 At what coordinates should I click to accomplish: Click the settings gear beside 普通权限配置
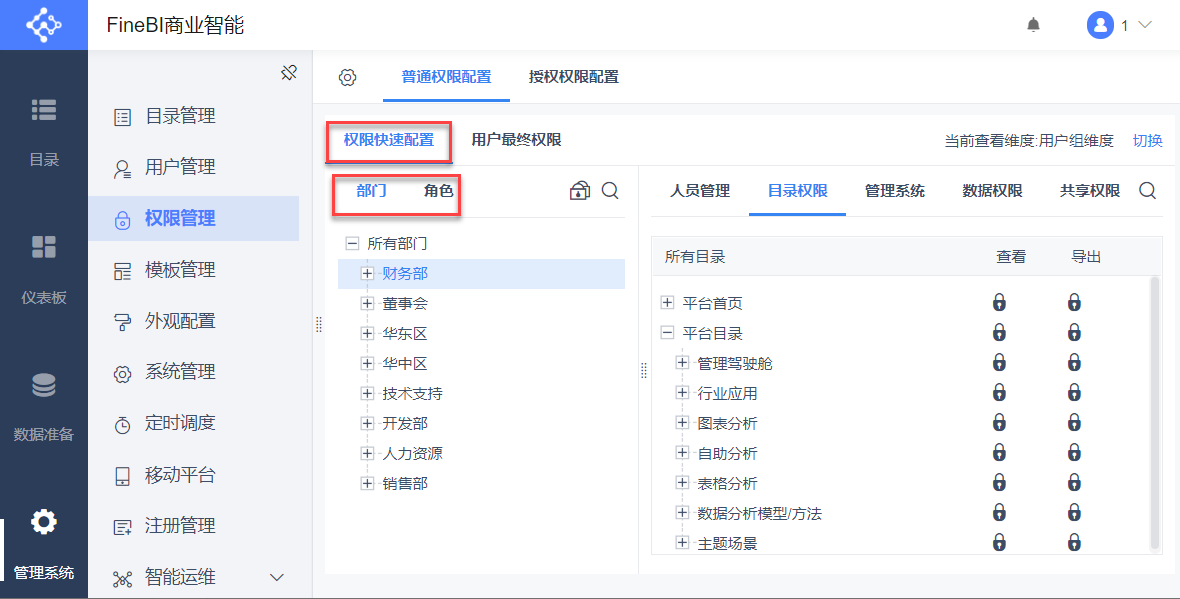click(347, 77)
